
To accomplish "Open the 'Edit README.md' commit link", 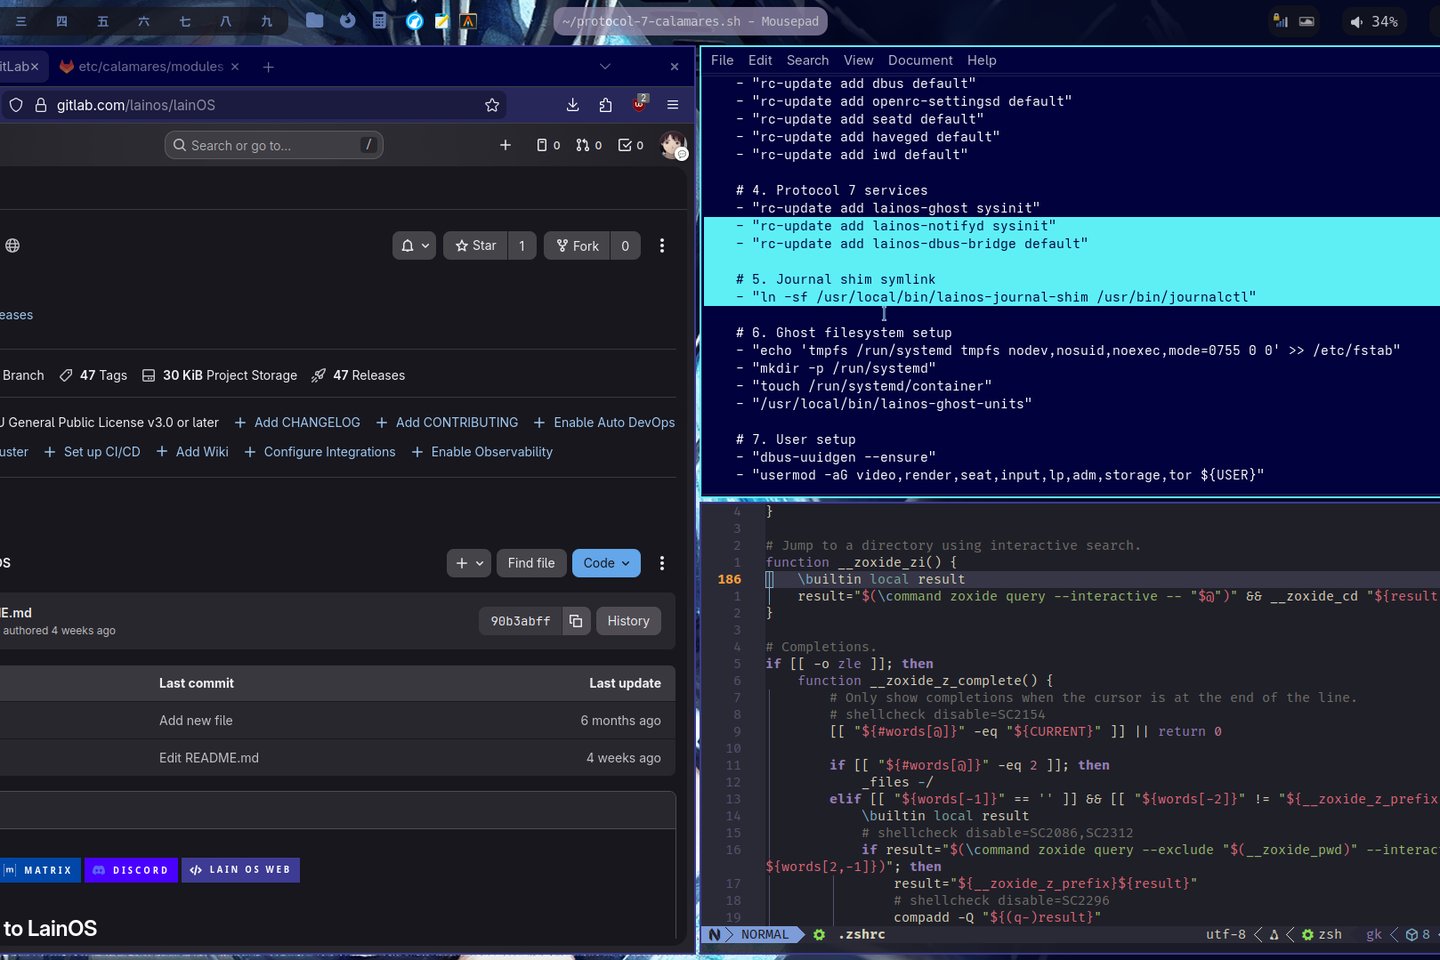I will (209, 758).
